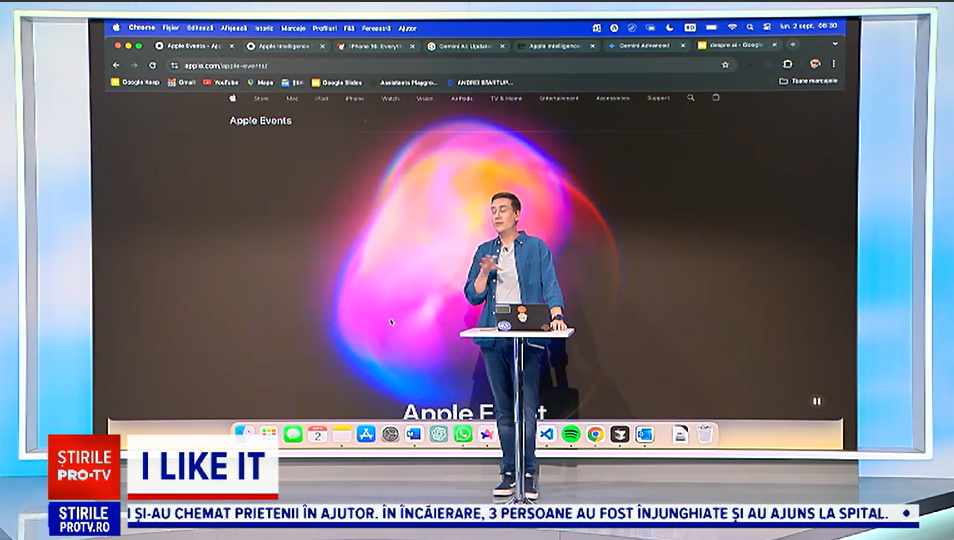The height and width of the screenshot is (540, 954).
Task: Open the Google Slides bookmark
Action: (x=336, y=82)
